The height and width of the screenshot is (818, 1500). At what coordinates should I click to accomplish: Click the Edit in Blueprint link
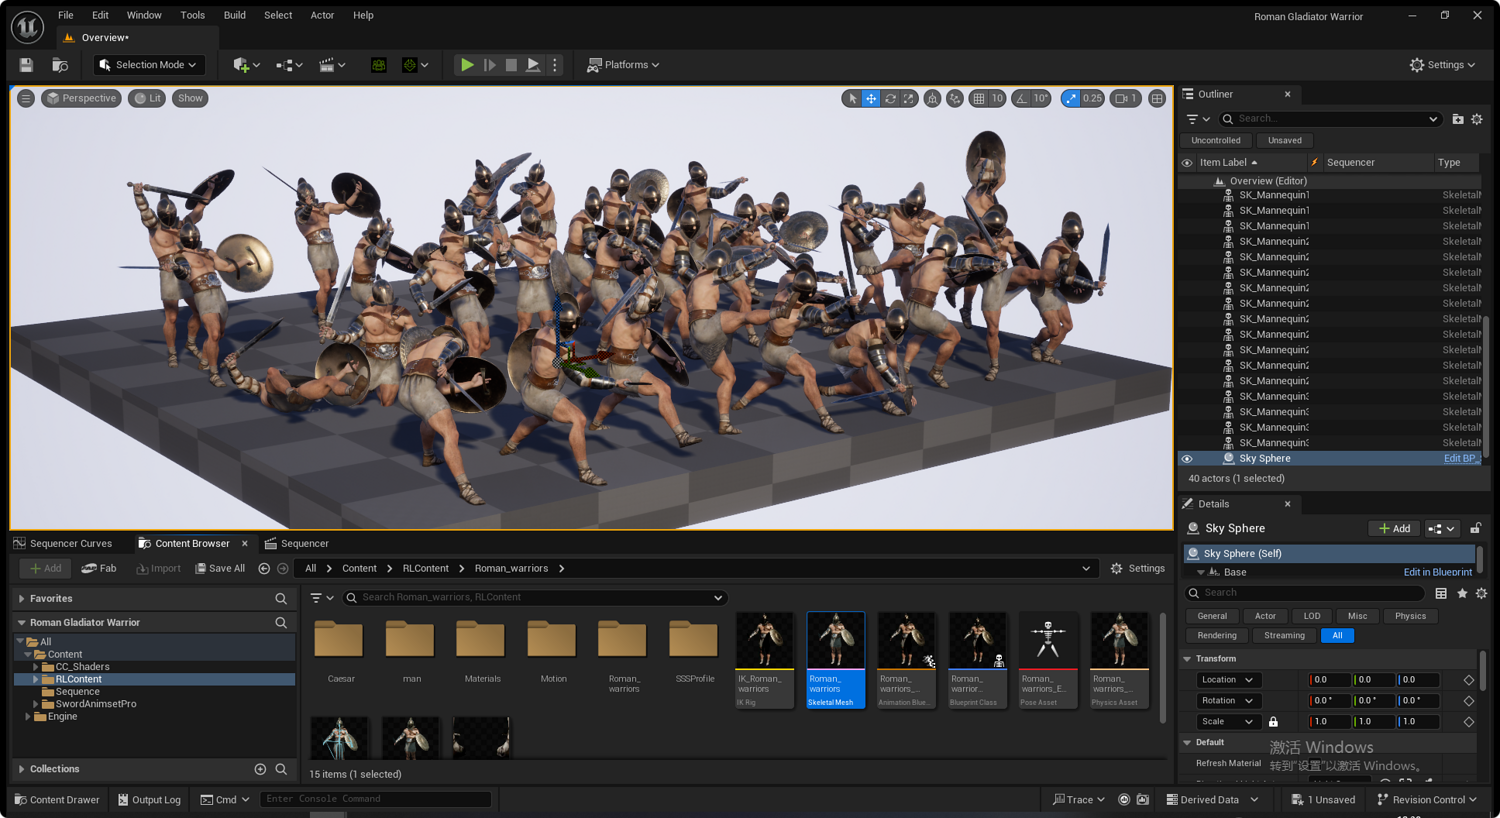pos(1437,572)
